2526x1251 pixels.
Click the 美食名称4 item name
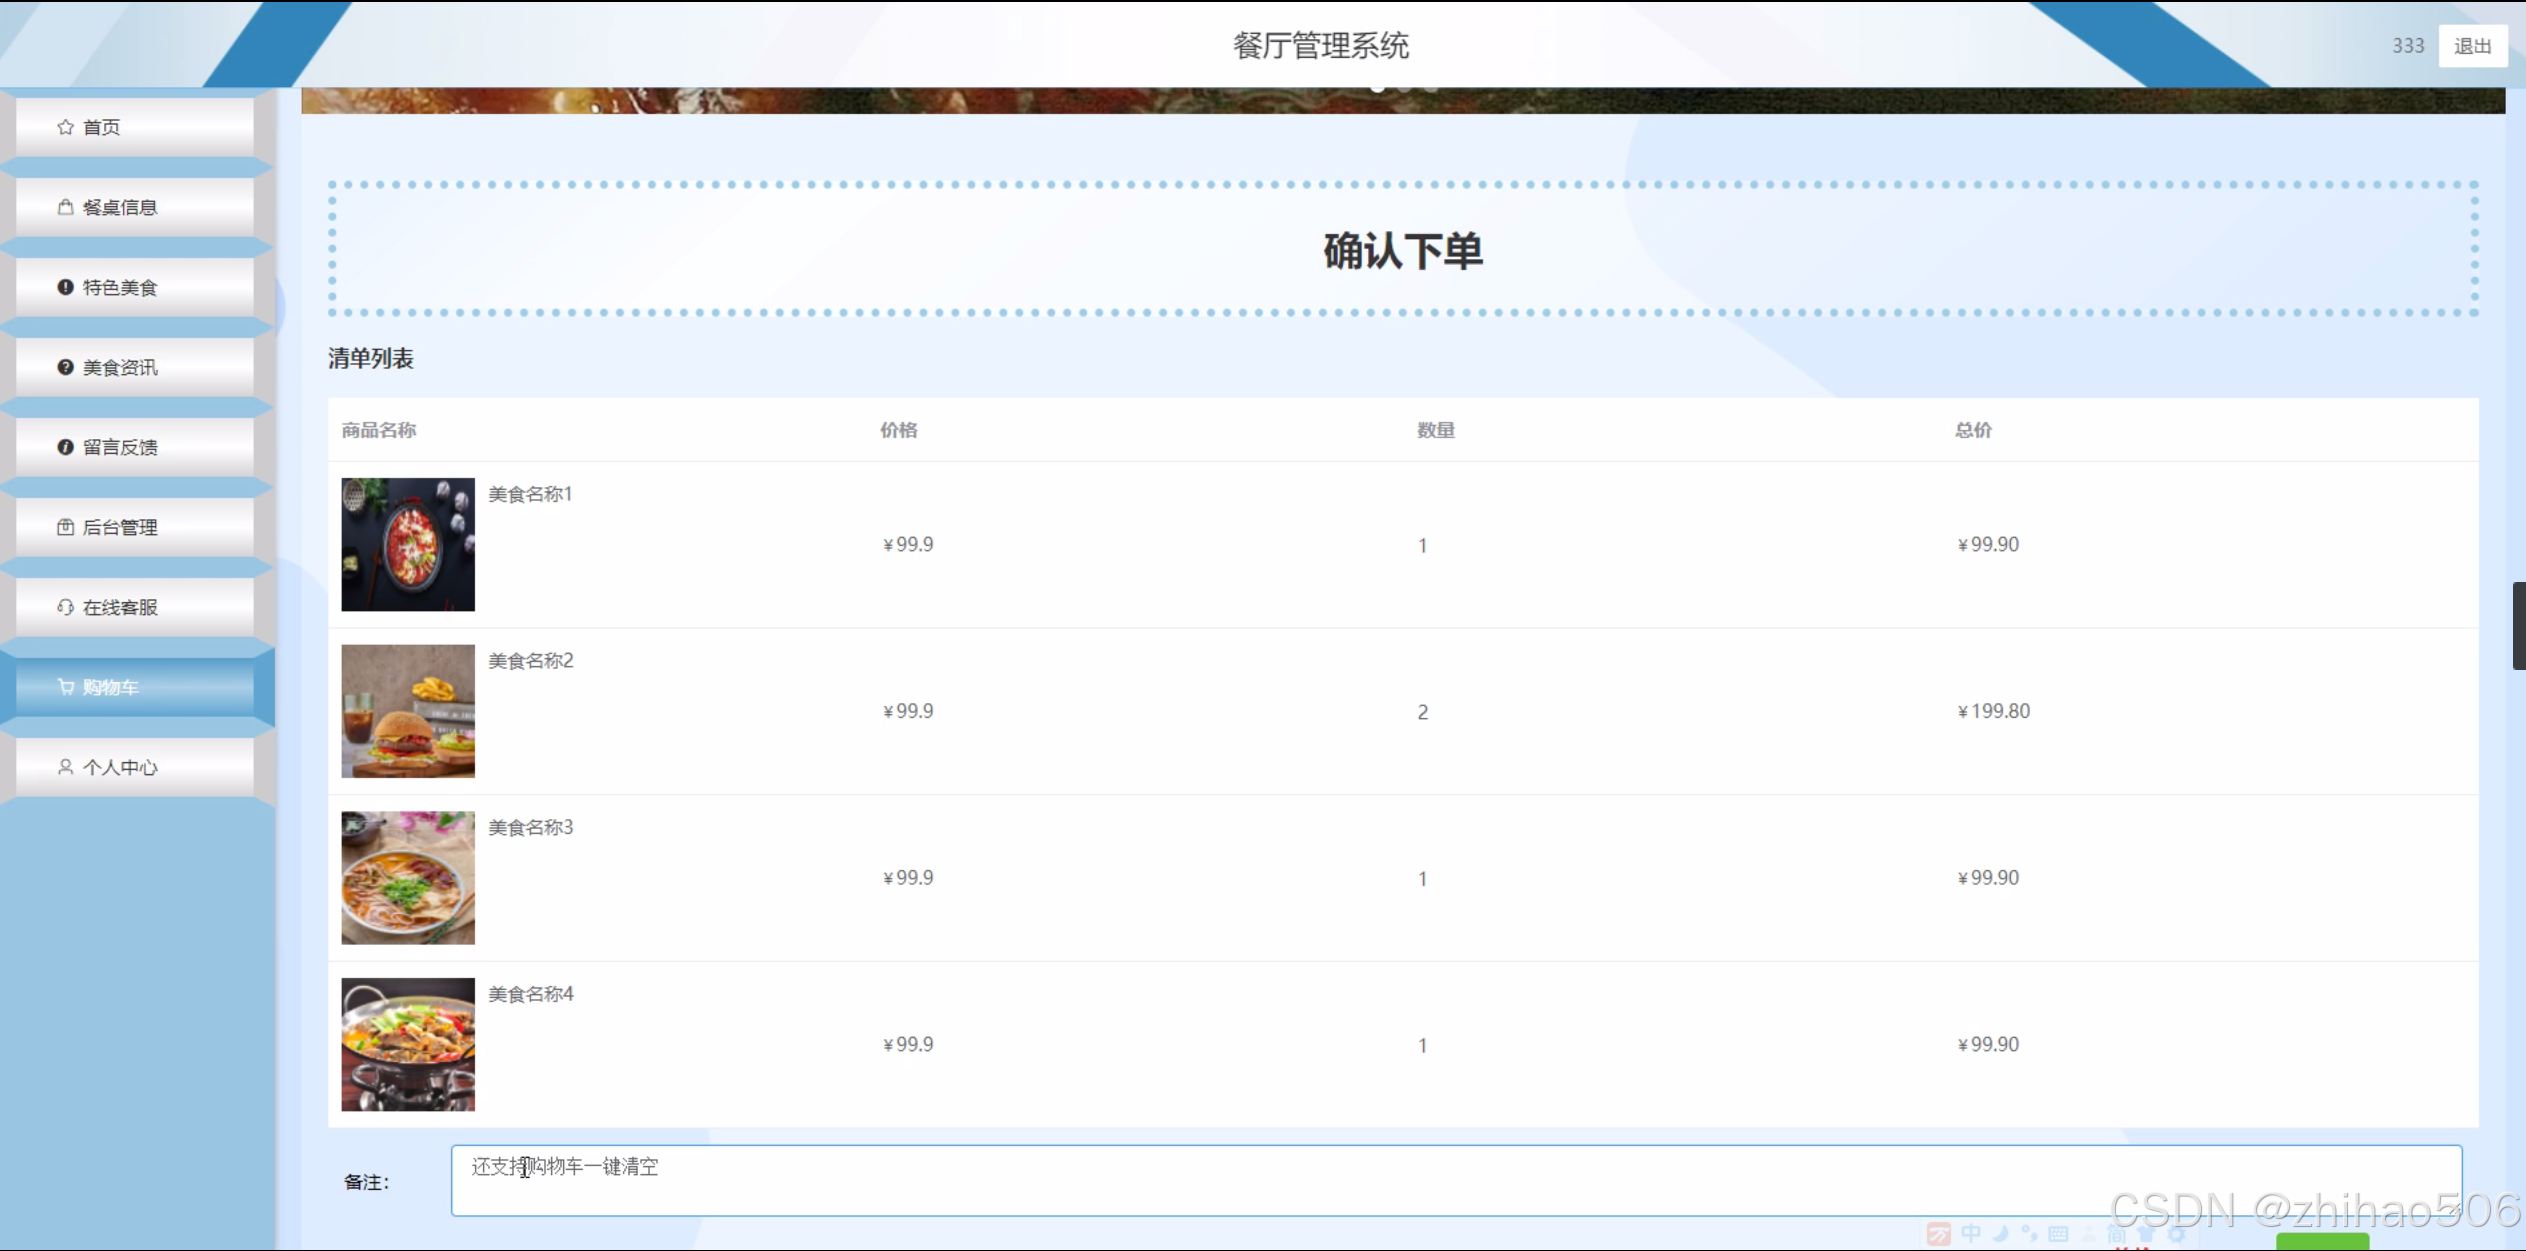tap(531, 994)
